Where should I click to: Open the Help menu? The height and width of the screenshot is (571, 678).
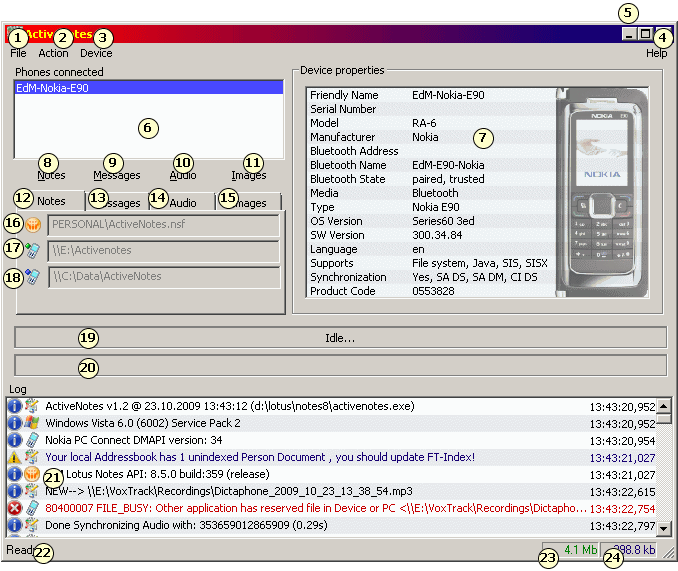[x=656, y=53]
